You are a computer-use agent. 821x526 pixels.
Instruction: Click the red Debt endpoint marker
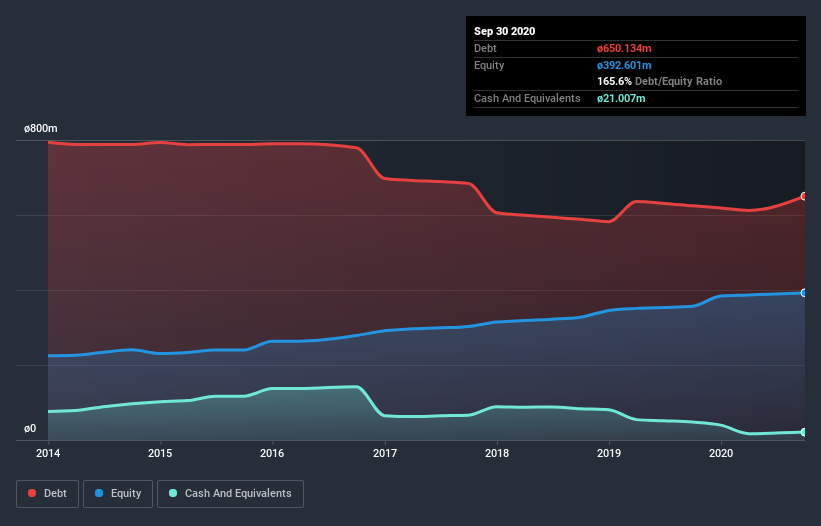click(804, 196)
